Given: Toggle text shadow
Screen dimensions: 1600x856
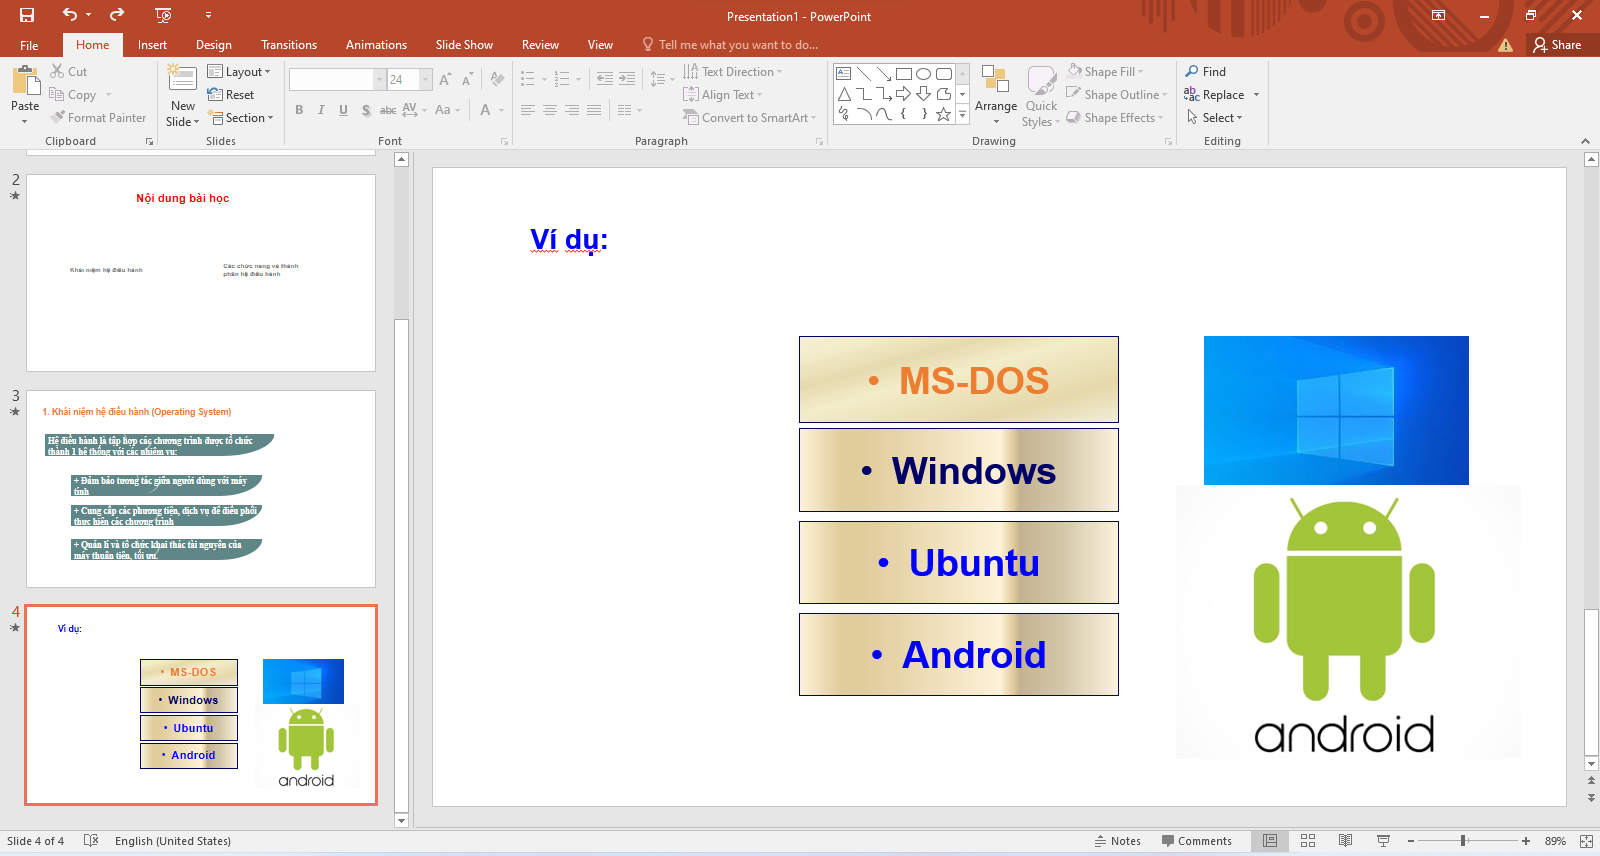Looking at the screenshot, I should click(366, 110).
